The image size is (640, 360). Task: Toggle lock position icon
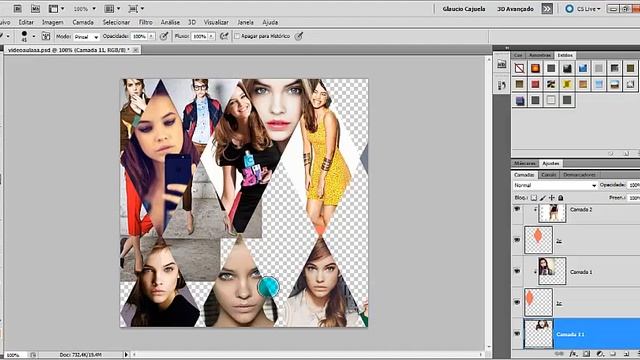(x=552, y=198)
